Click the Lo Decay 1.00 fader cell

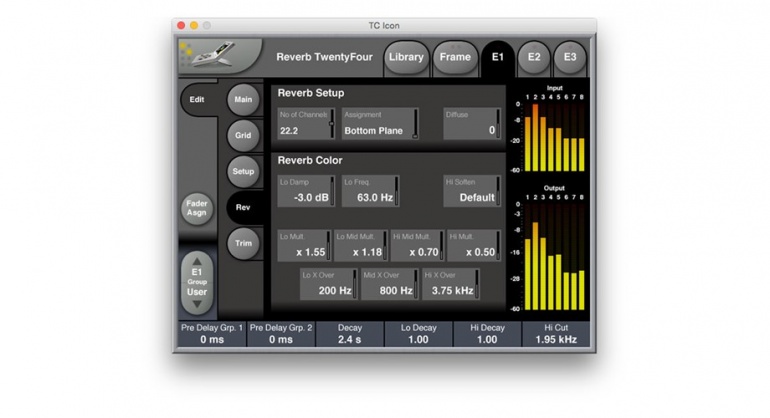tap(418, 334)
